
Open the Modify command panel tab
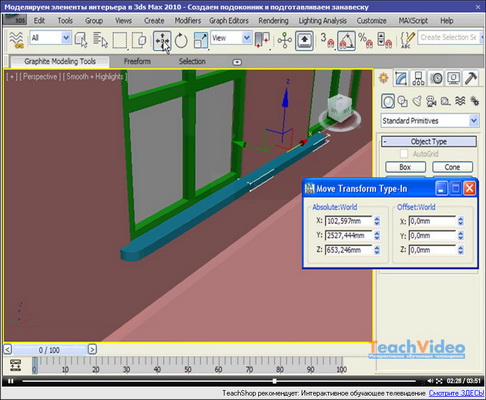coord(401,78)
